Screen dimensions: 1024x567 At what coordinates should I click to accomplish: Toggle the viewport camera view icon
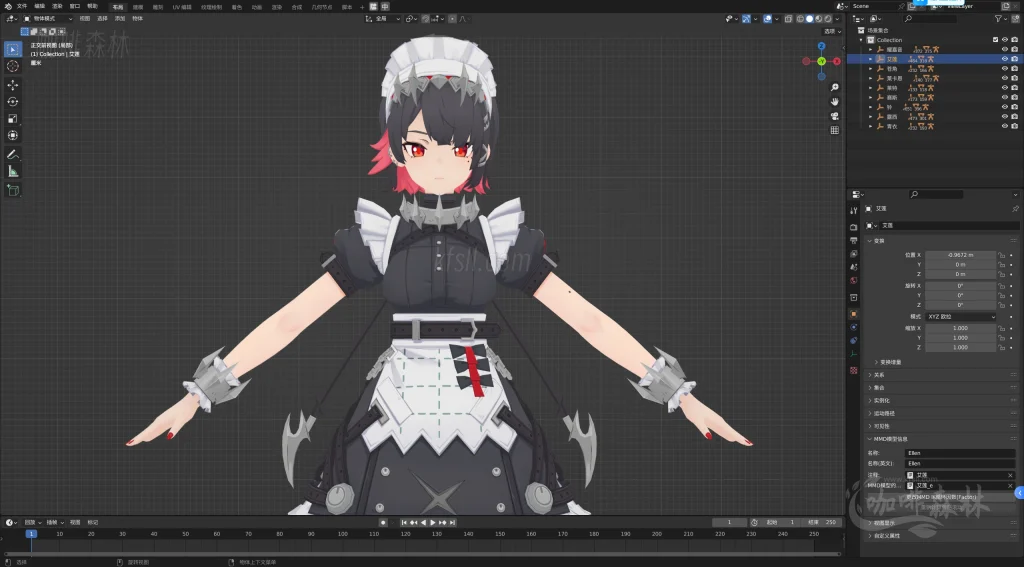tap(835, 116)
